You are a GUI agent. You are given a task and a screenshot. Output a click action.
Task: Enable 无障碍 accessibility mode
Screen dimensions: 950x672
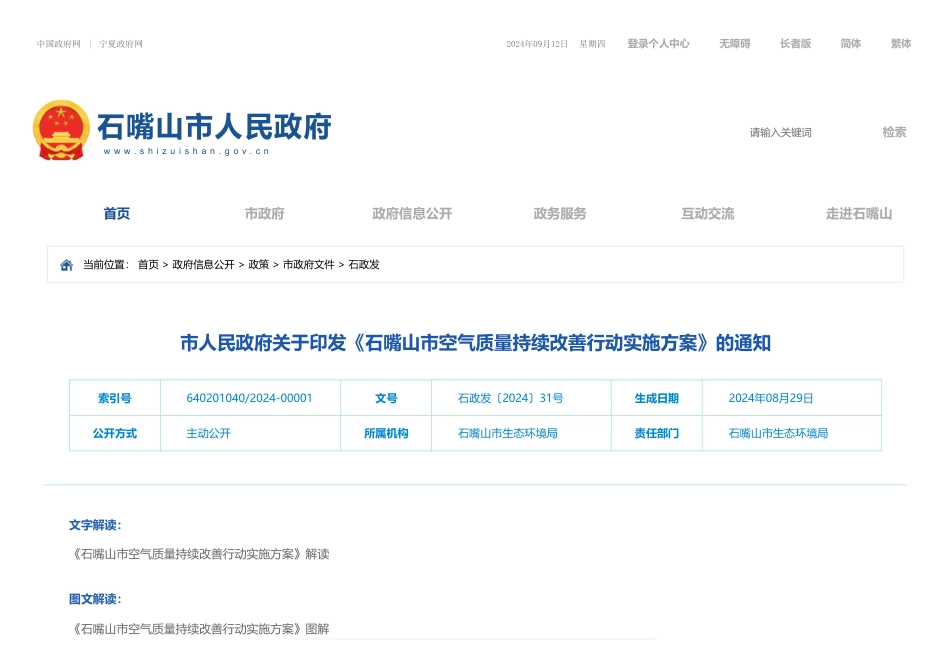[x=734, y=44]
